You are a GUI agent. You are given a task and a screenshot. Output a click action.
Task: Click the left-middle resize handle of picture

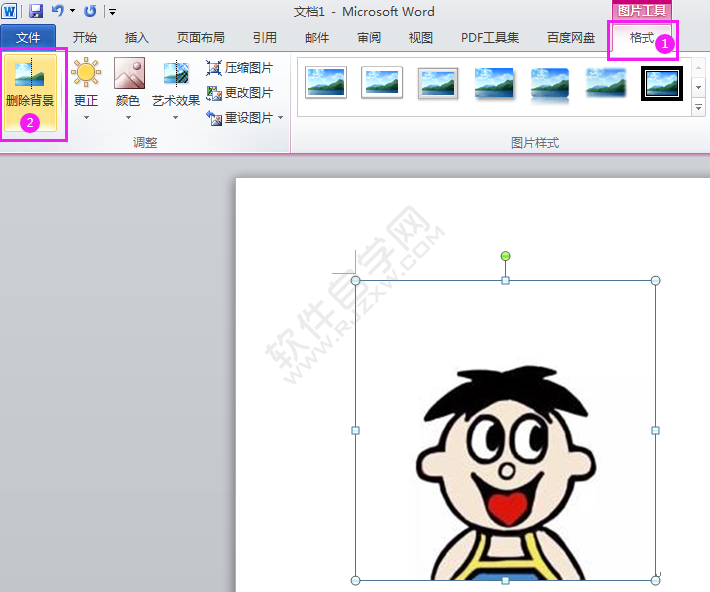point(355,430)
